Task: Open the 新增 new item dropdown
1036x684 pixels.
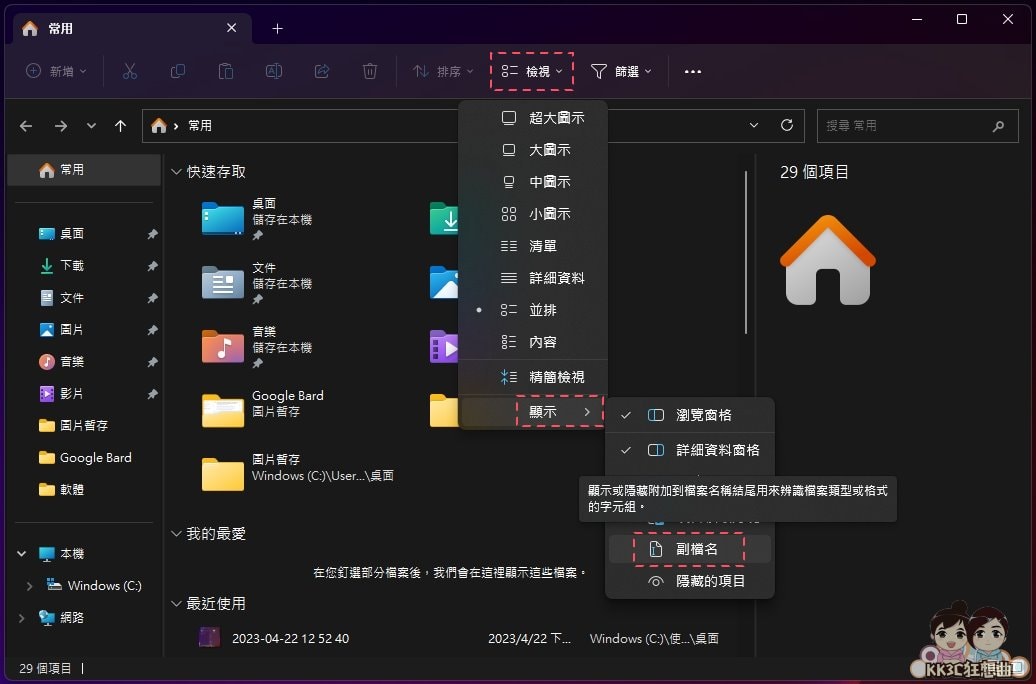Action: [56, 71]
